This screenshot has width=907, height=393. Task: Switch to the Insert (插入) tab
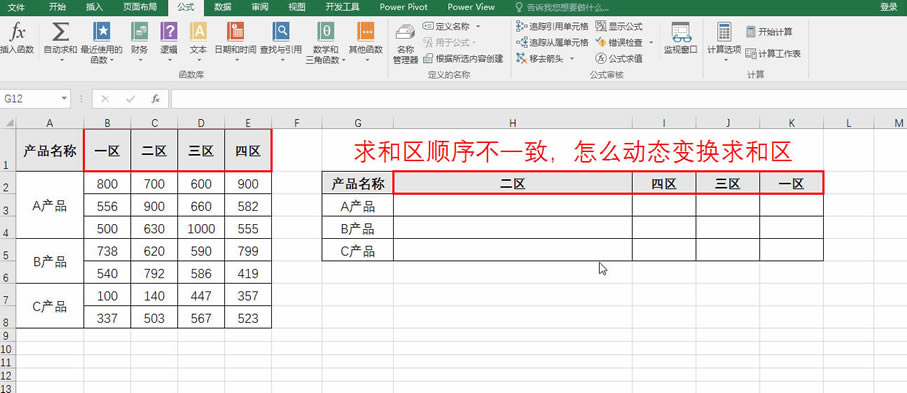94,7
